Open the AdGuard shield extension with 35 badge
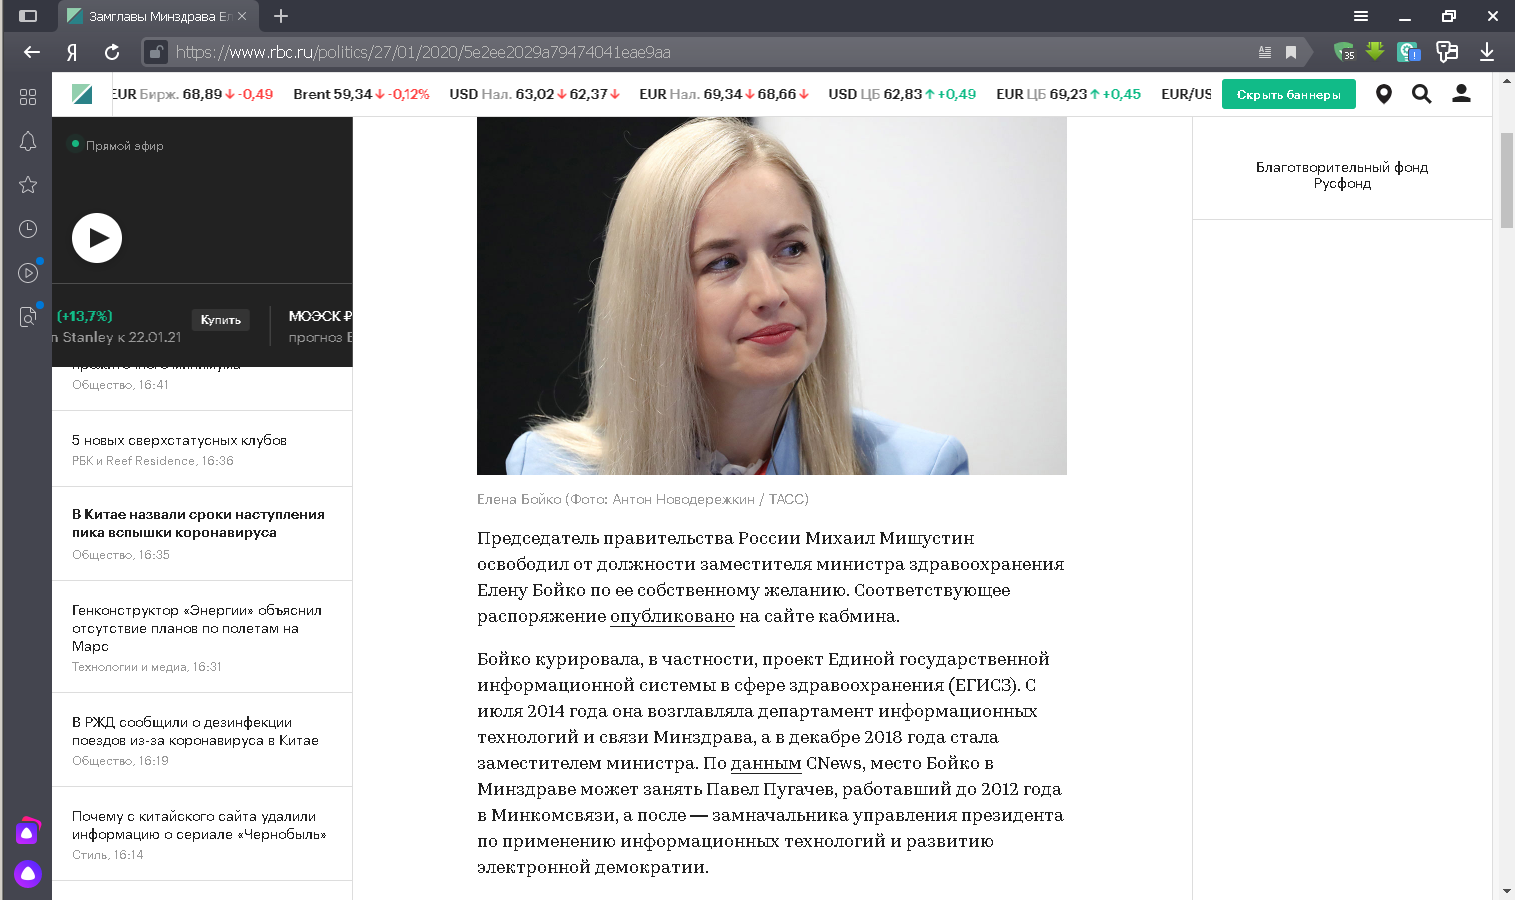 (1344, 51)
